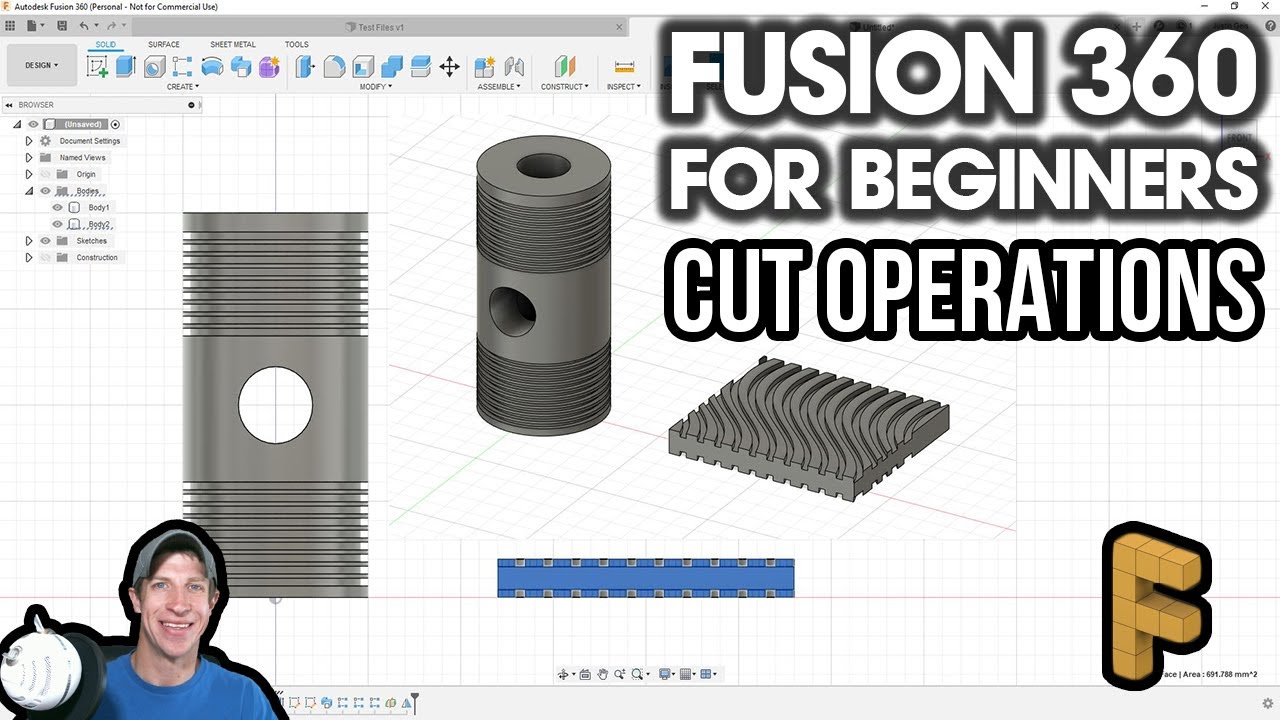Select the Test Files v1 document tab
The width and height of the screenshot is (1280, 720).
coord(380,27)
